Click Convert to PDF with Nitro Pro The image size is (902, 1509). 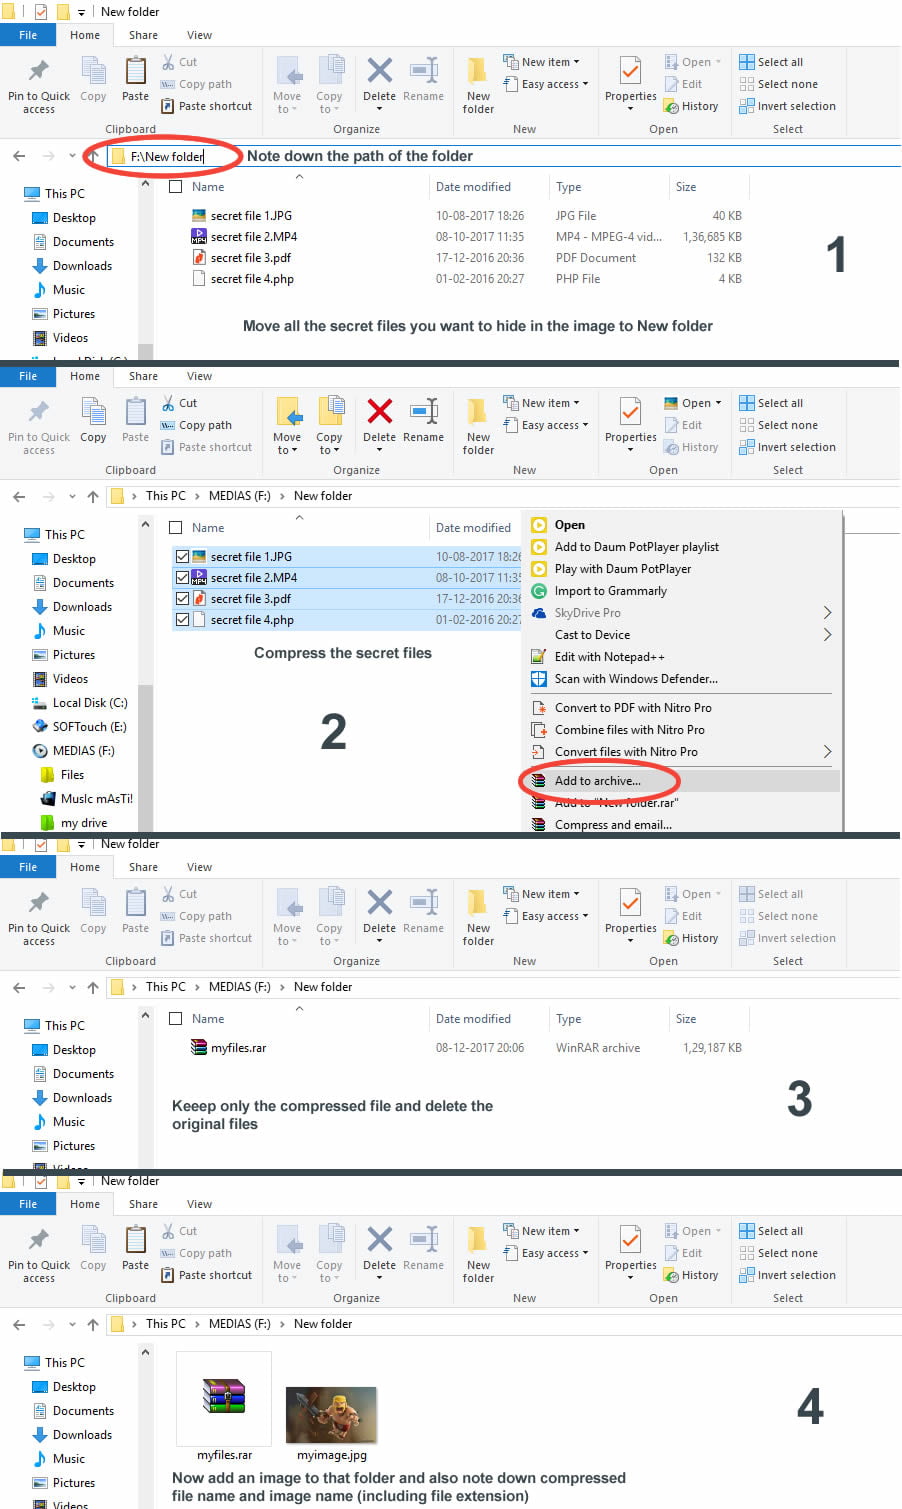click(x=632, y=708)
